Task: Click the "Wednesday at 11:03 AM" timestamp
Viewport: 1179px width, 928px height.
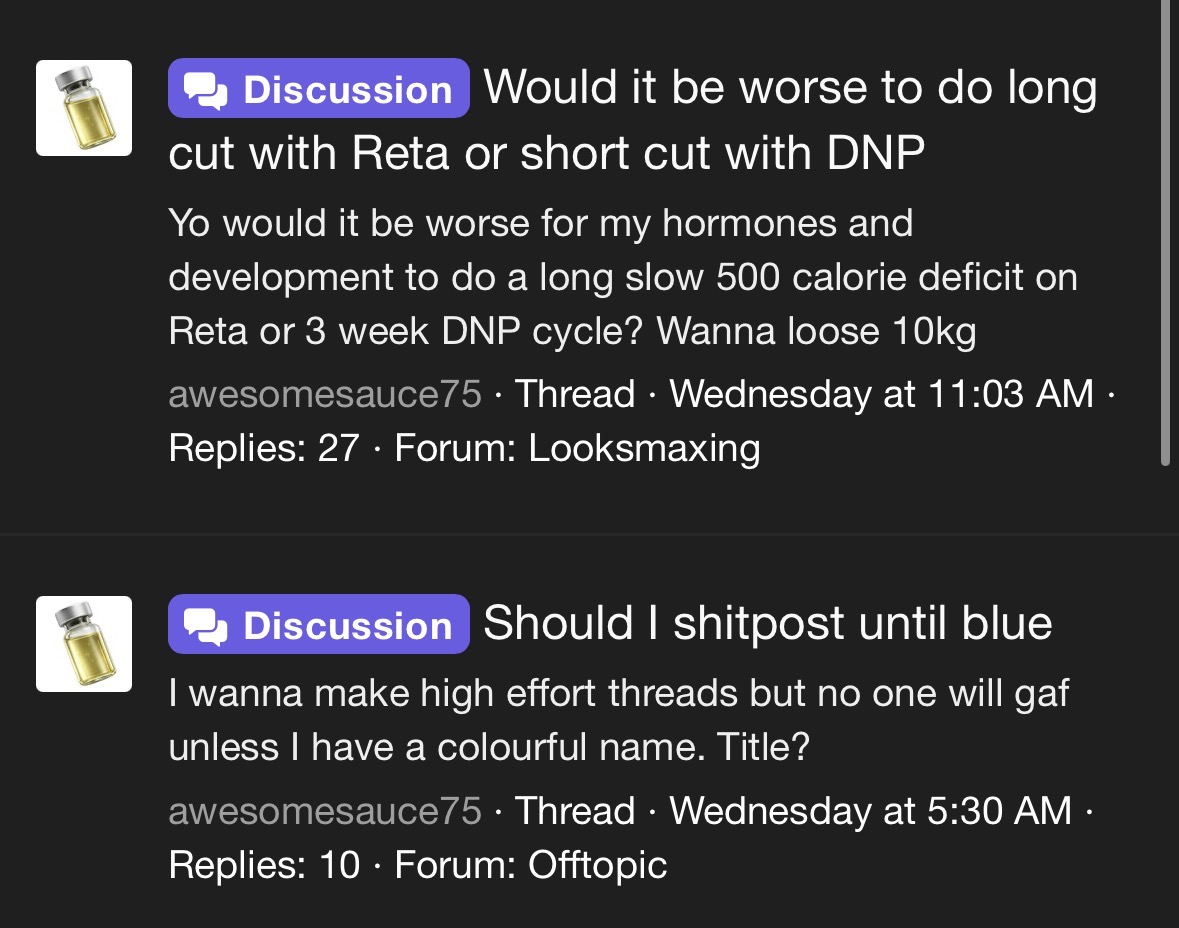Action: pos(881,394)
